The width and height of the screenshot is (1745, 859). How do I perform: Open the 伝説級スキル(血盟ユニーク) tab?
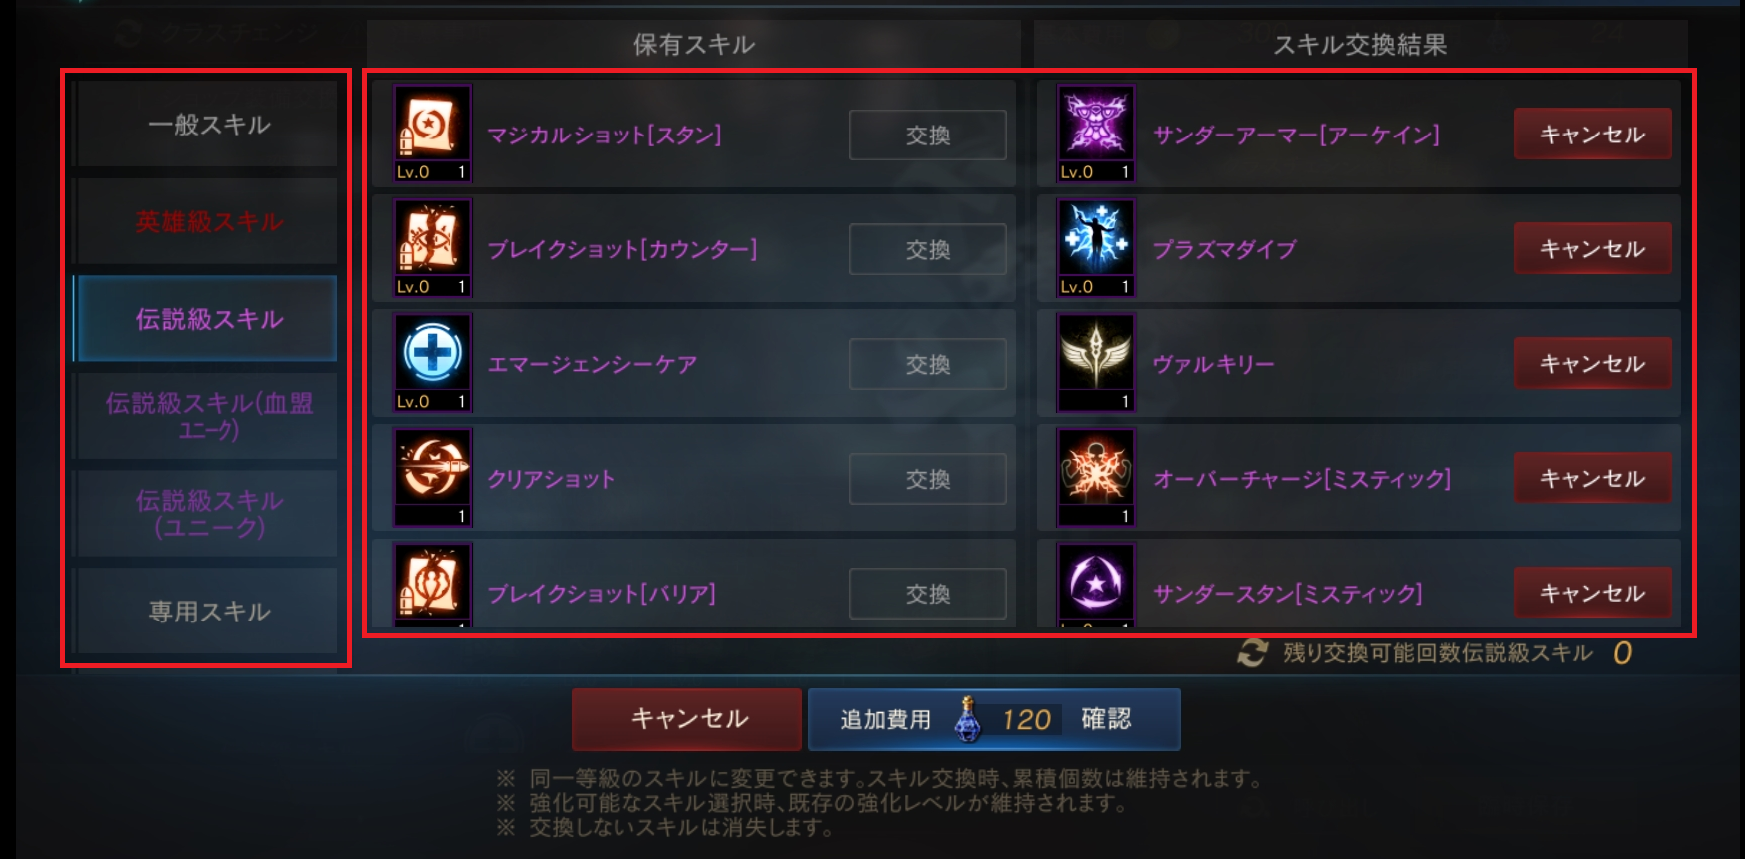(208, 416)
